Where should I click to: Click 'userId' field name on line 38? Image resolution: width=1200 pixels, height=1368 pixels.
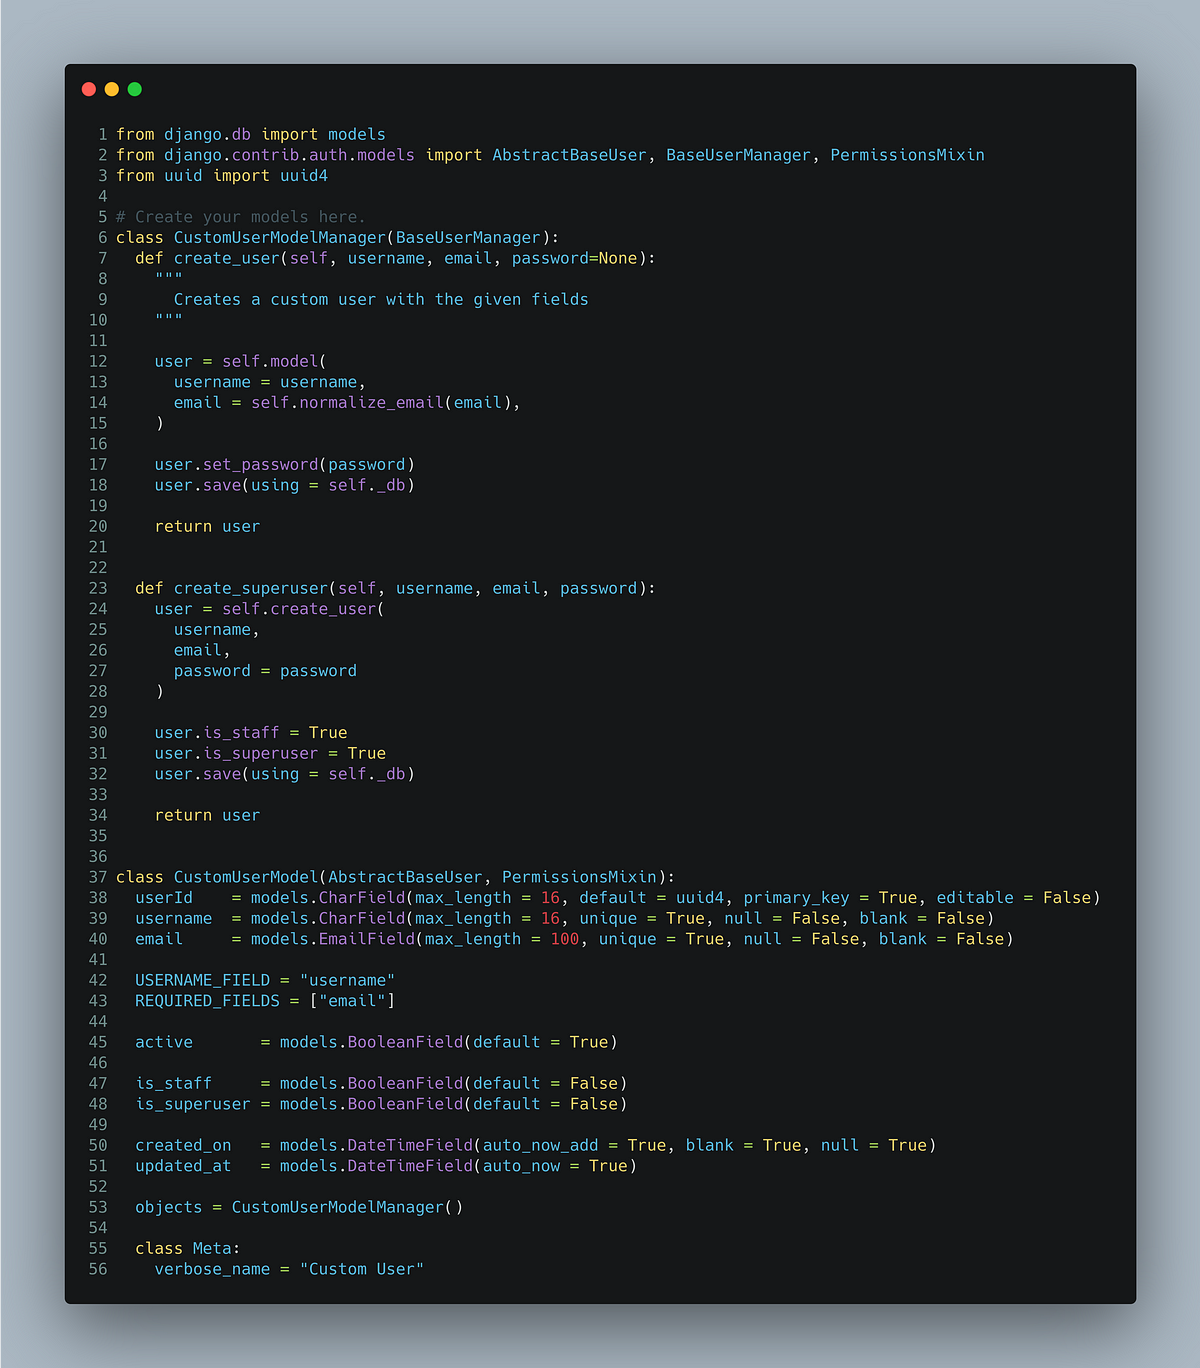(x=164, y=898)
